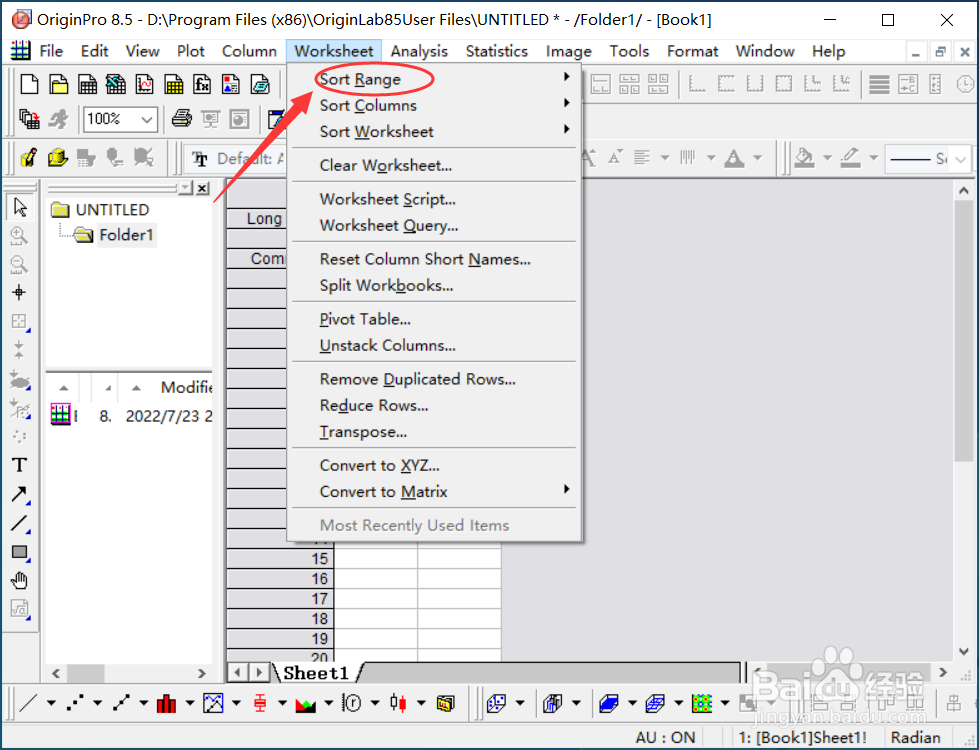Click Line plot icon

click(28, 703)
